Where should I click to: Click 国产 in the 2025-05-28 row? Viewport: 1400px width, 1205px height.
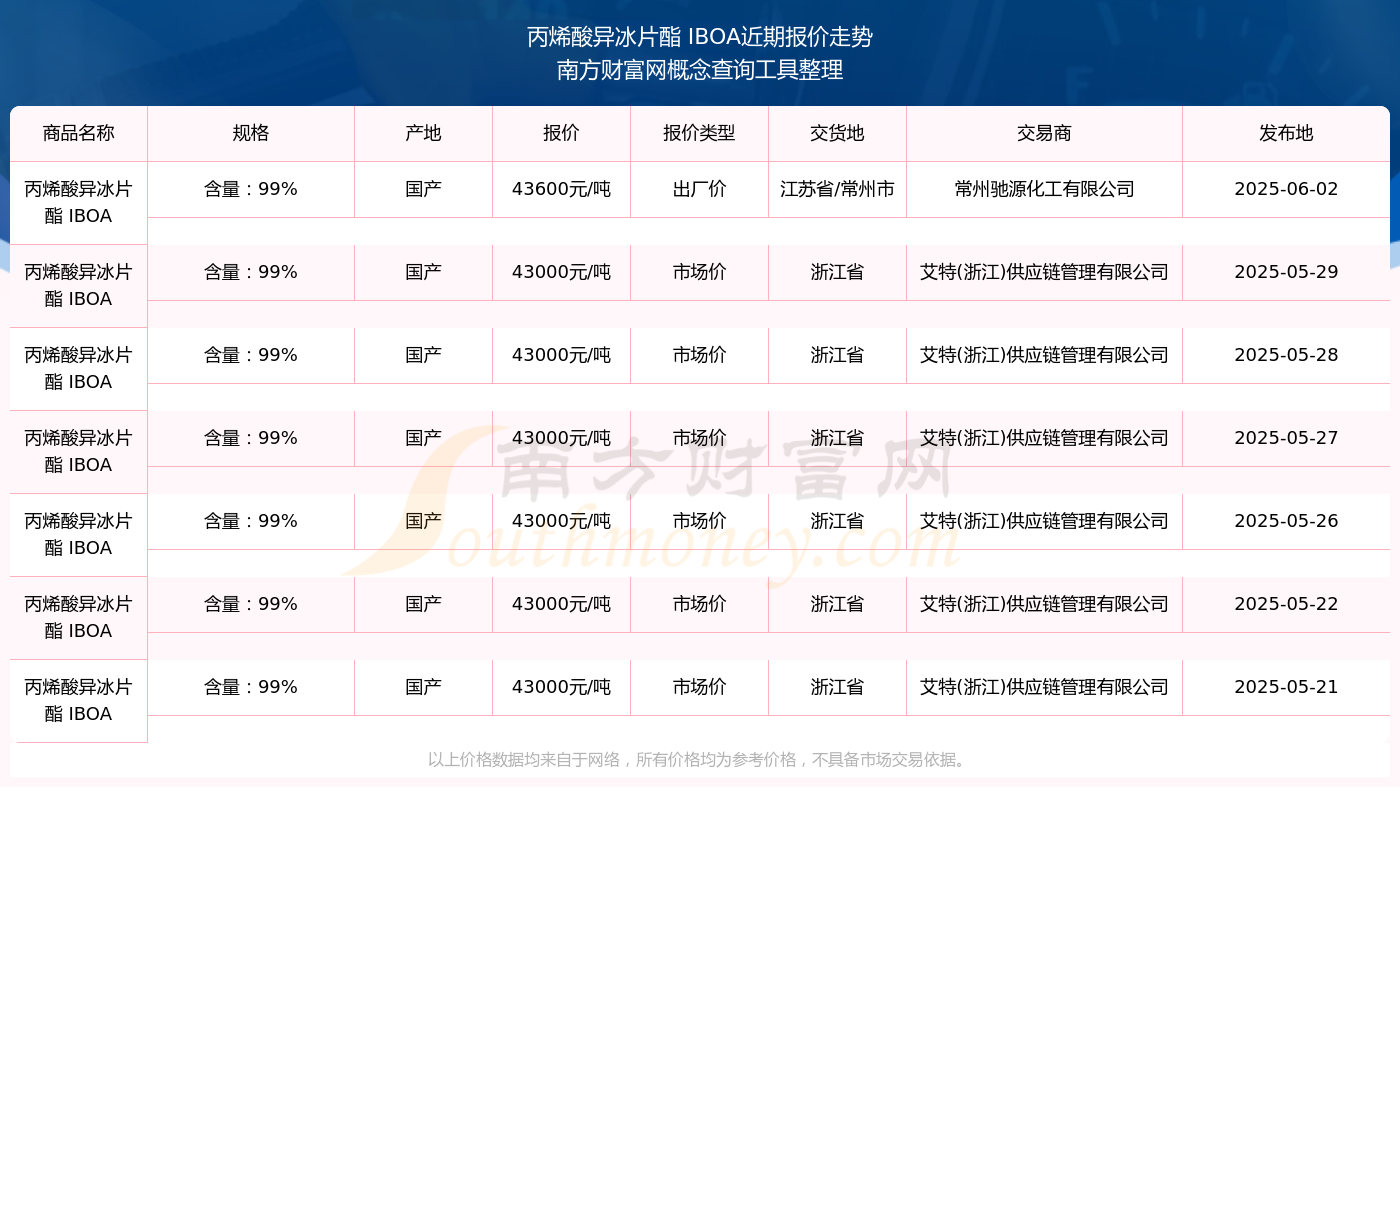coord(424,356)
